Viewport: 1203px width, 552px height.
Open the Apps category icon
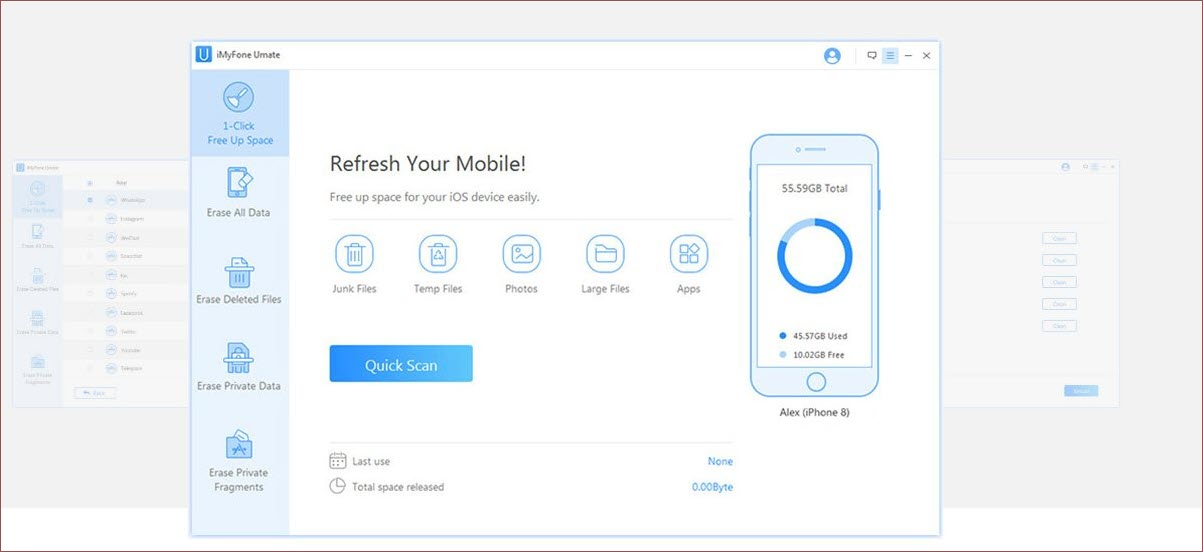[689, 254]
